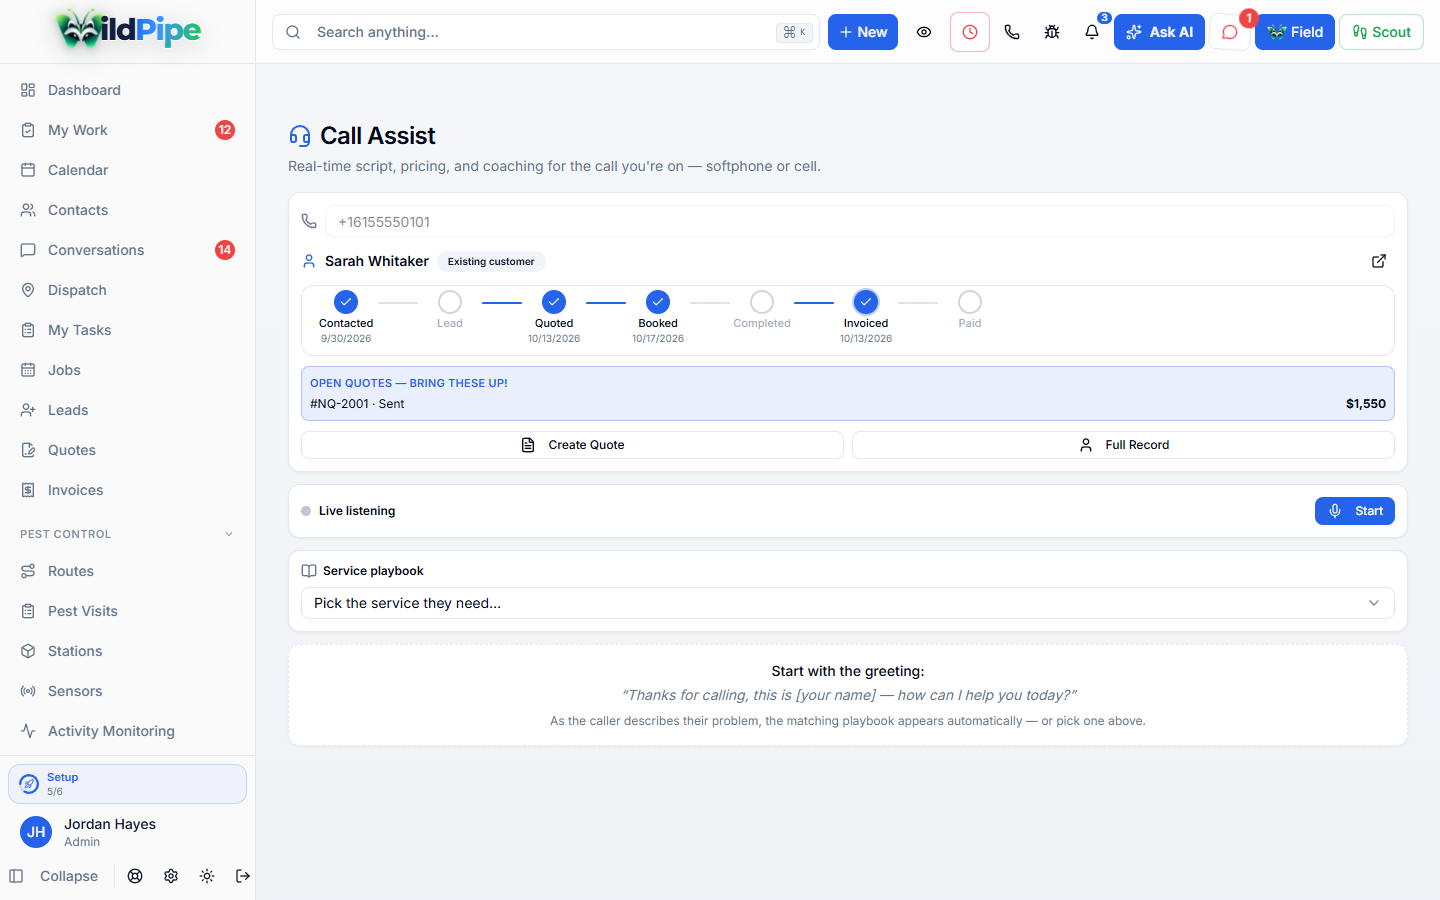Open the chat bubble icon with badge
Screen dimensions: 1440x900
pyautogui.click(x=1230, y=32)
